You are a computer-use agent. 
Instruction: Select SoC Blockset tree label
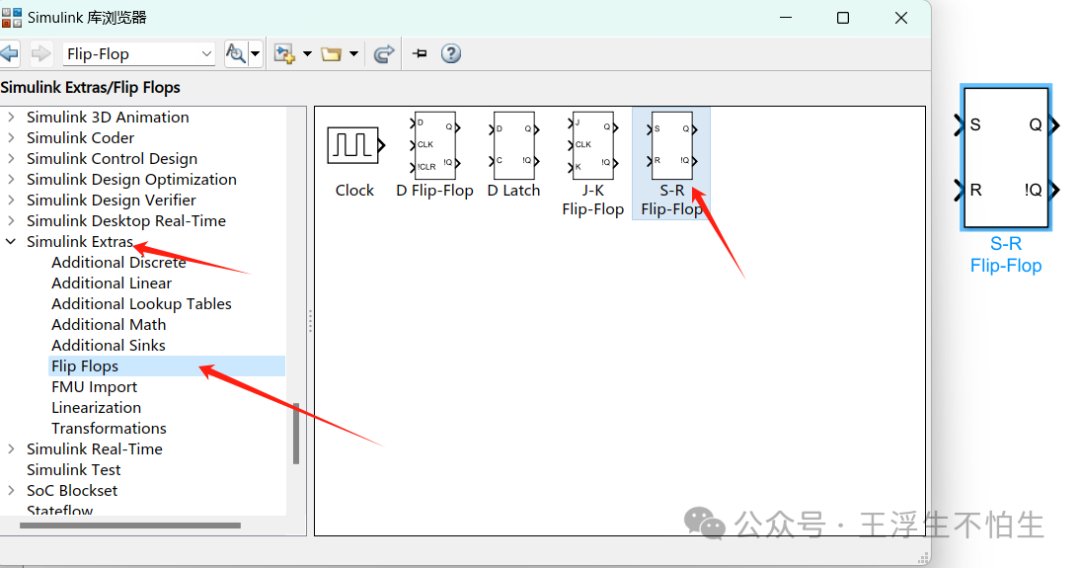(x=72, y=490)
